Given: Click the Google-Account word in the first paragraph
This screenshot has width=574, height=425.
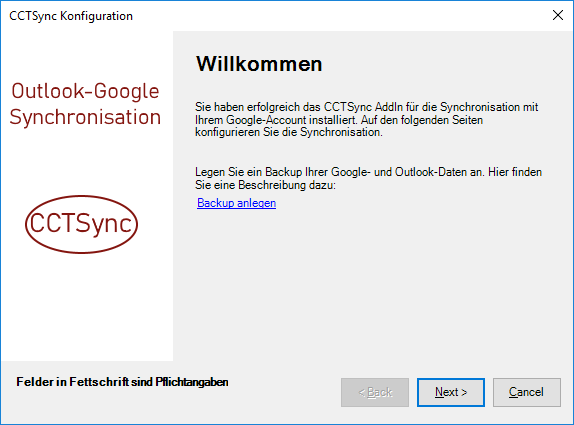Looking at the screenshot, I should click(x=266, y=120).
